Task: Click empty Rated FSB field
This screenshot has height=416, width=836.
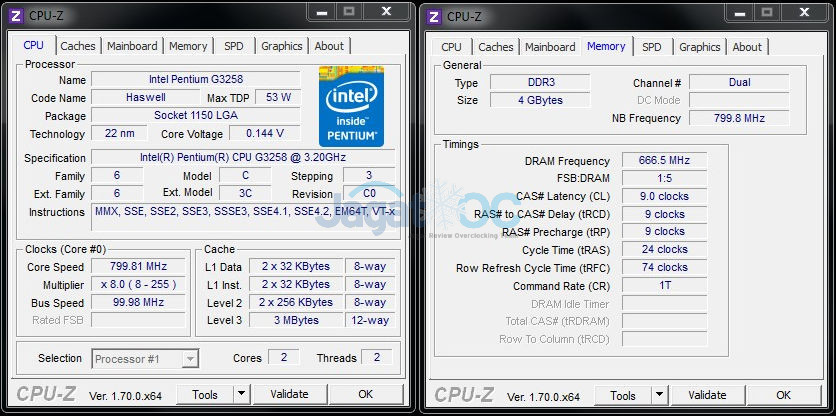Action: [139, 320]
